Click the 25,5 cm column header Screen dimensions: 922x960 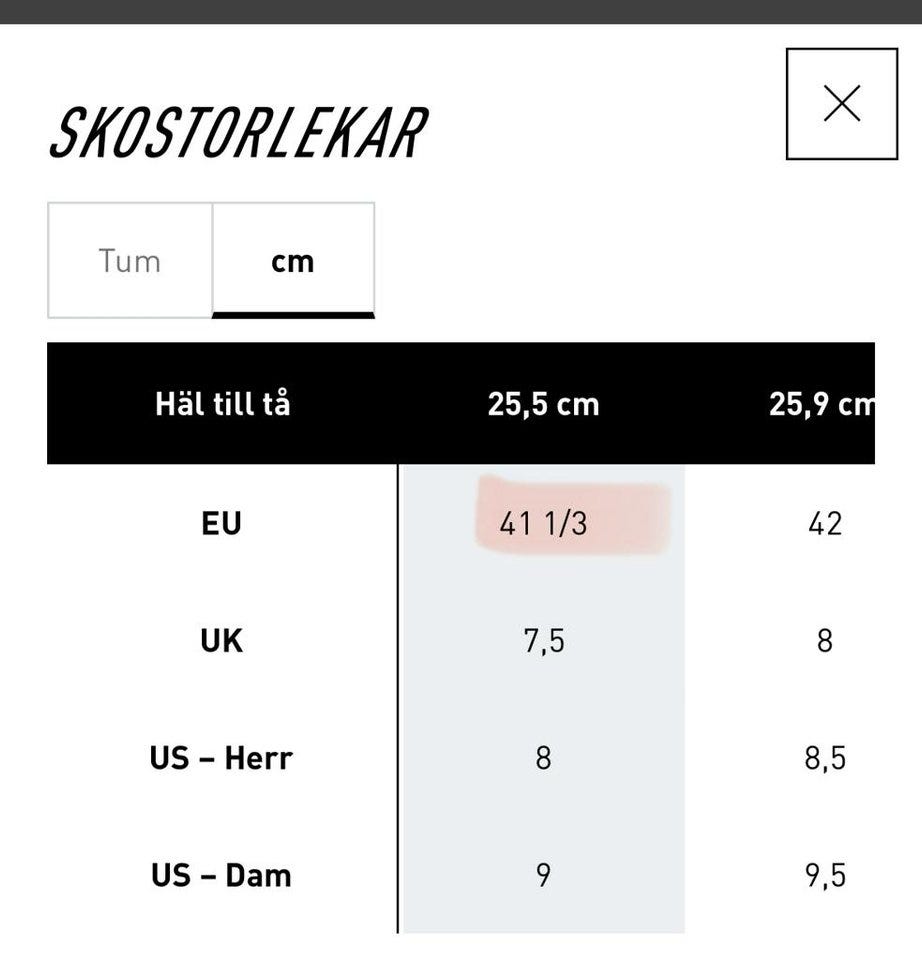543,404
